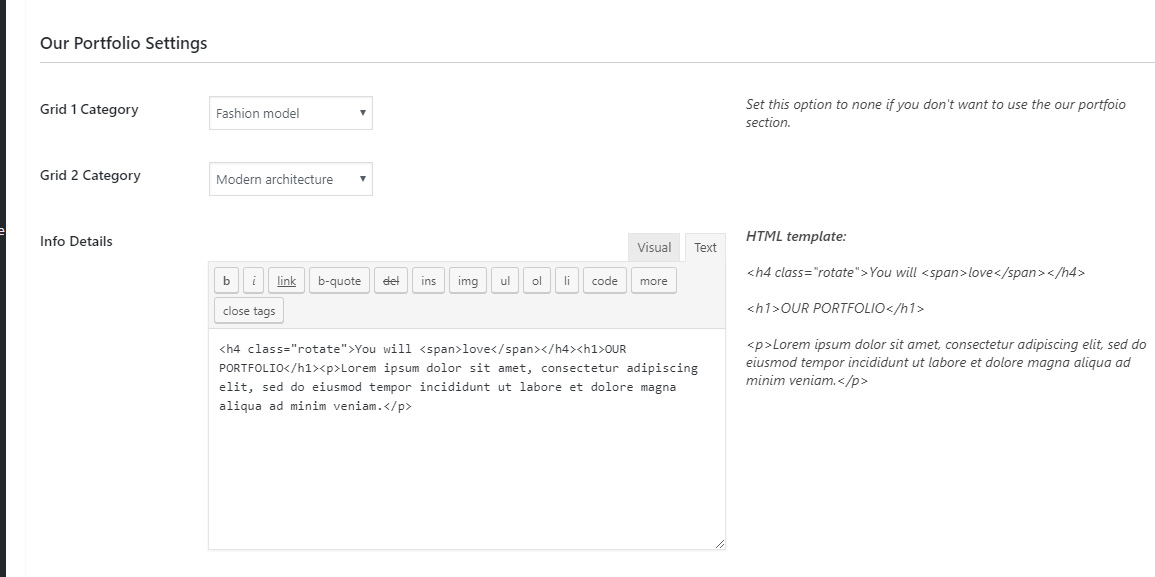Screen dimensions: 1155x577
Task: Wrap text with the code button
Action: 605,281
